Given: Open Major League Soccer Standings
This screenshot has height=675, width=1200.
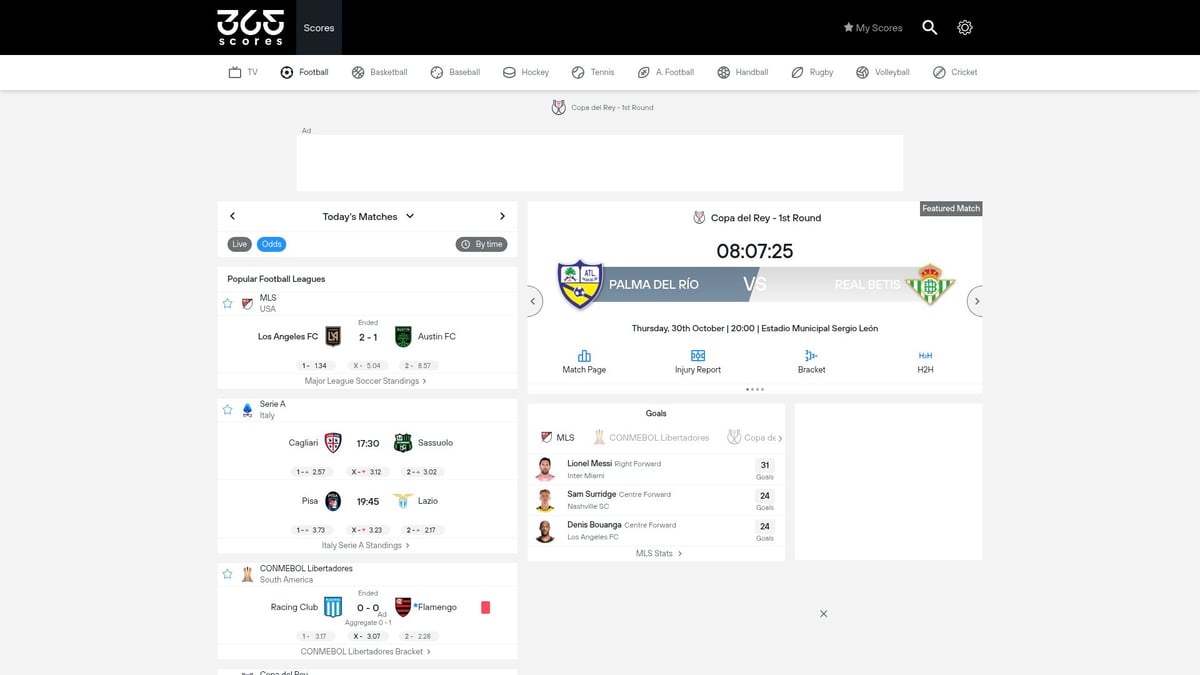Looking at the screenshot, I should (x=366, y=380).
